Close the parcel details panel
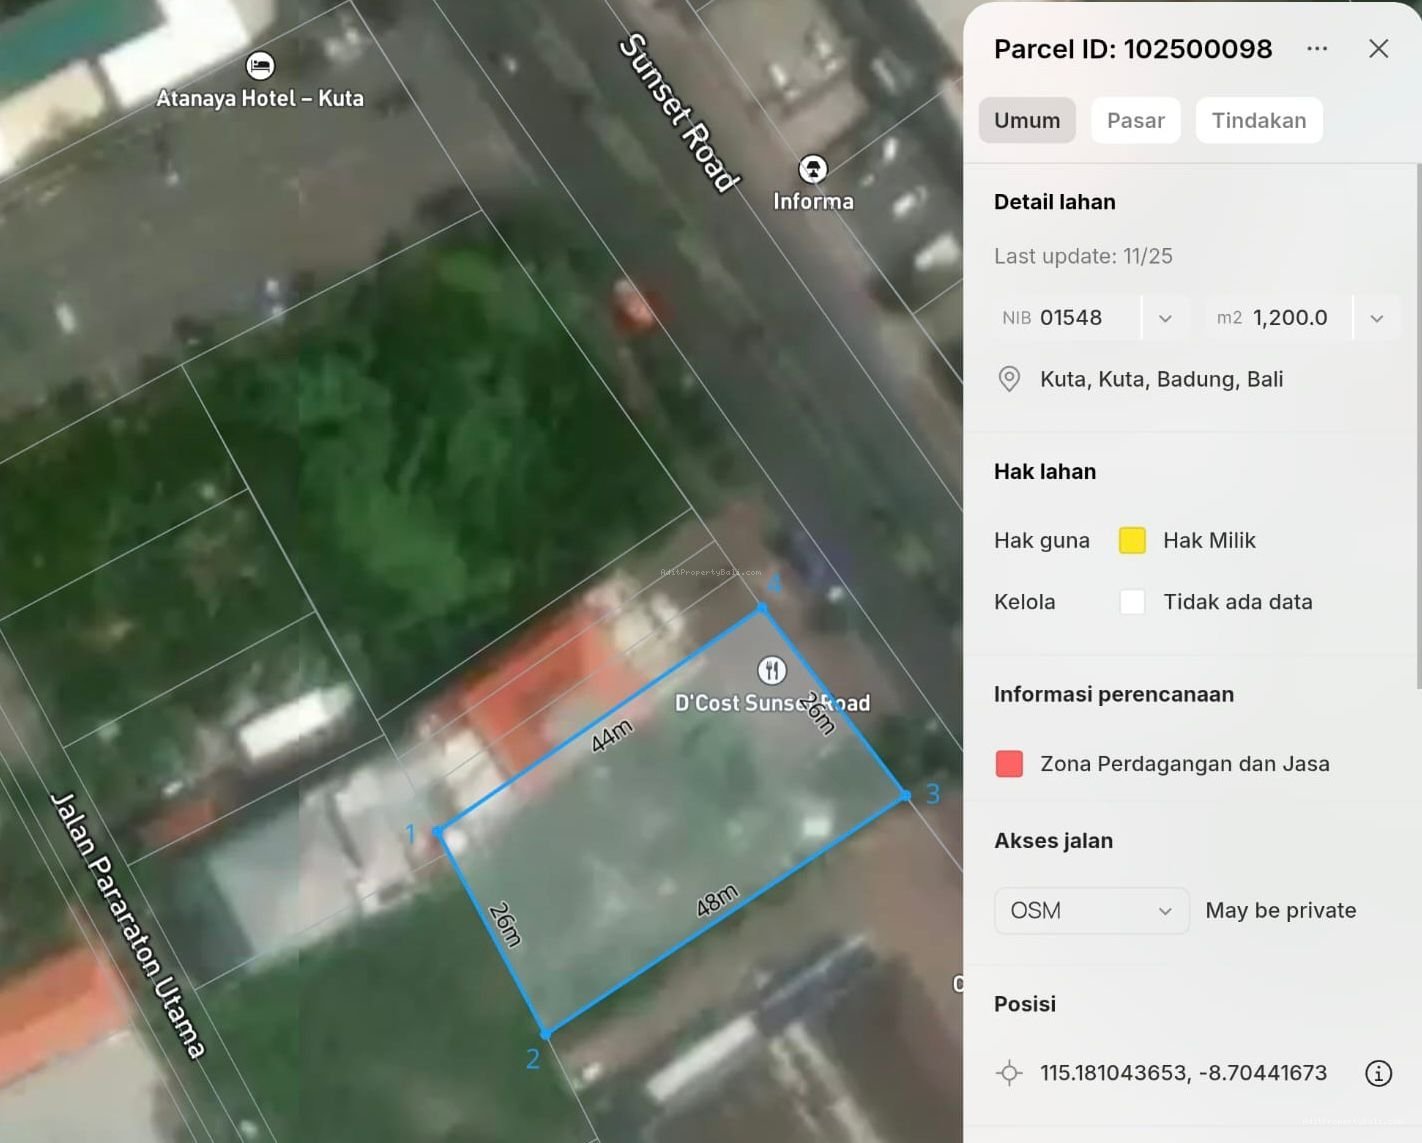The image size is (1422, 1143). click(1378, 49)
